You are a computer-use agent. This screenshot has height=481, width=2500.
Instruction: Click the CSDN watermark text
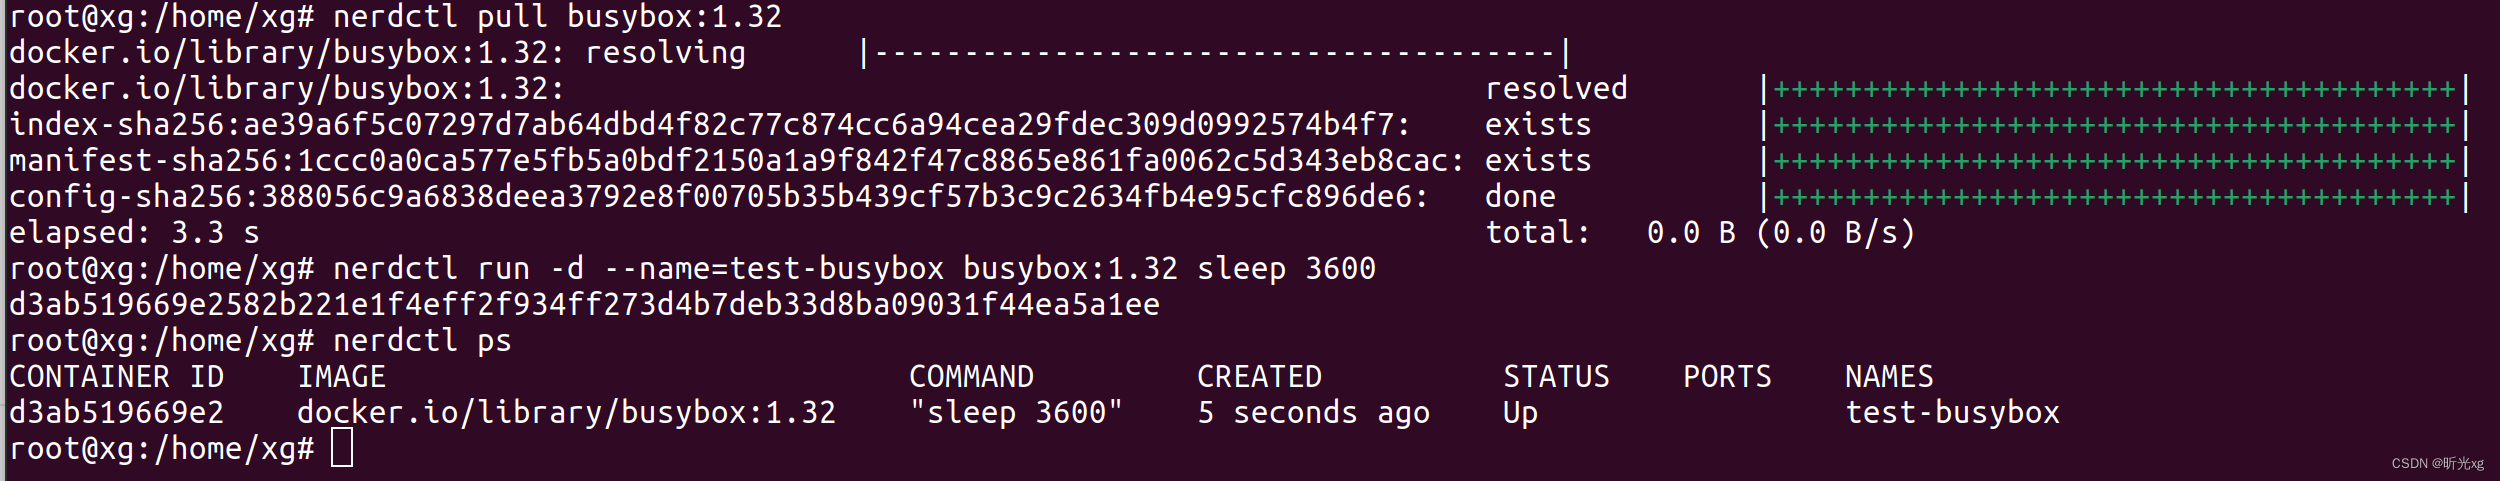pyautogui.click(x=2438, y=463)
